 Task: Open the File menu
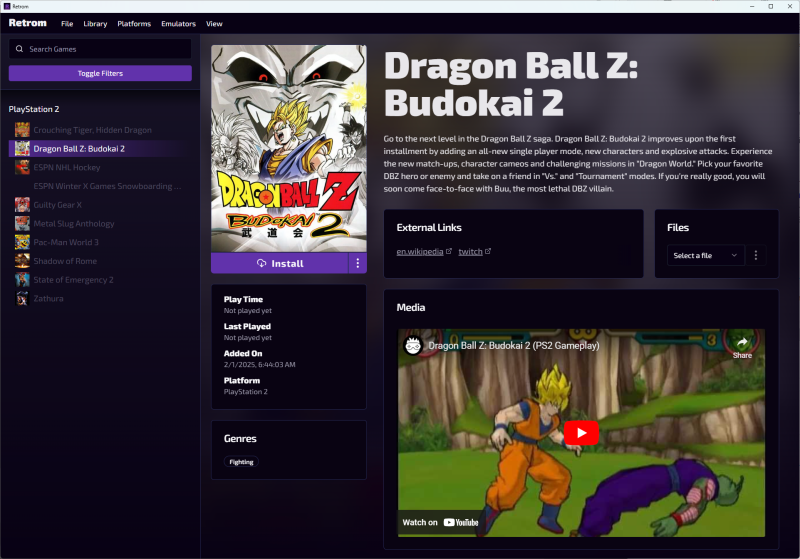click(x=67, y=23)
